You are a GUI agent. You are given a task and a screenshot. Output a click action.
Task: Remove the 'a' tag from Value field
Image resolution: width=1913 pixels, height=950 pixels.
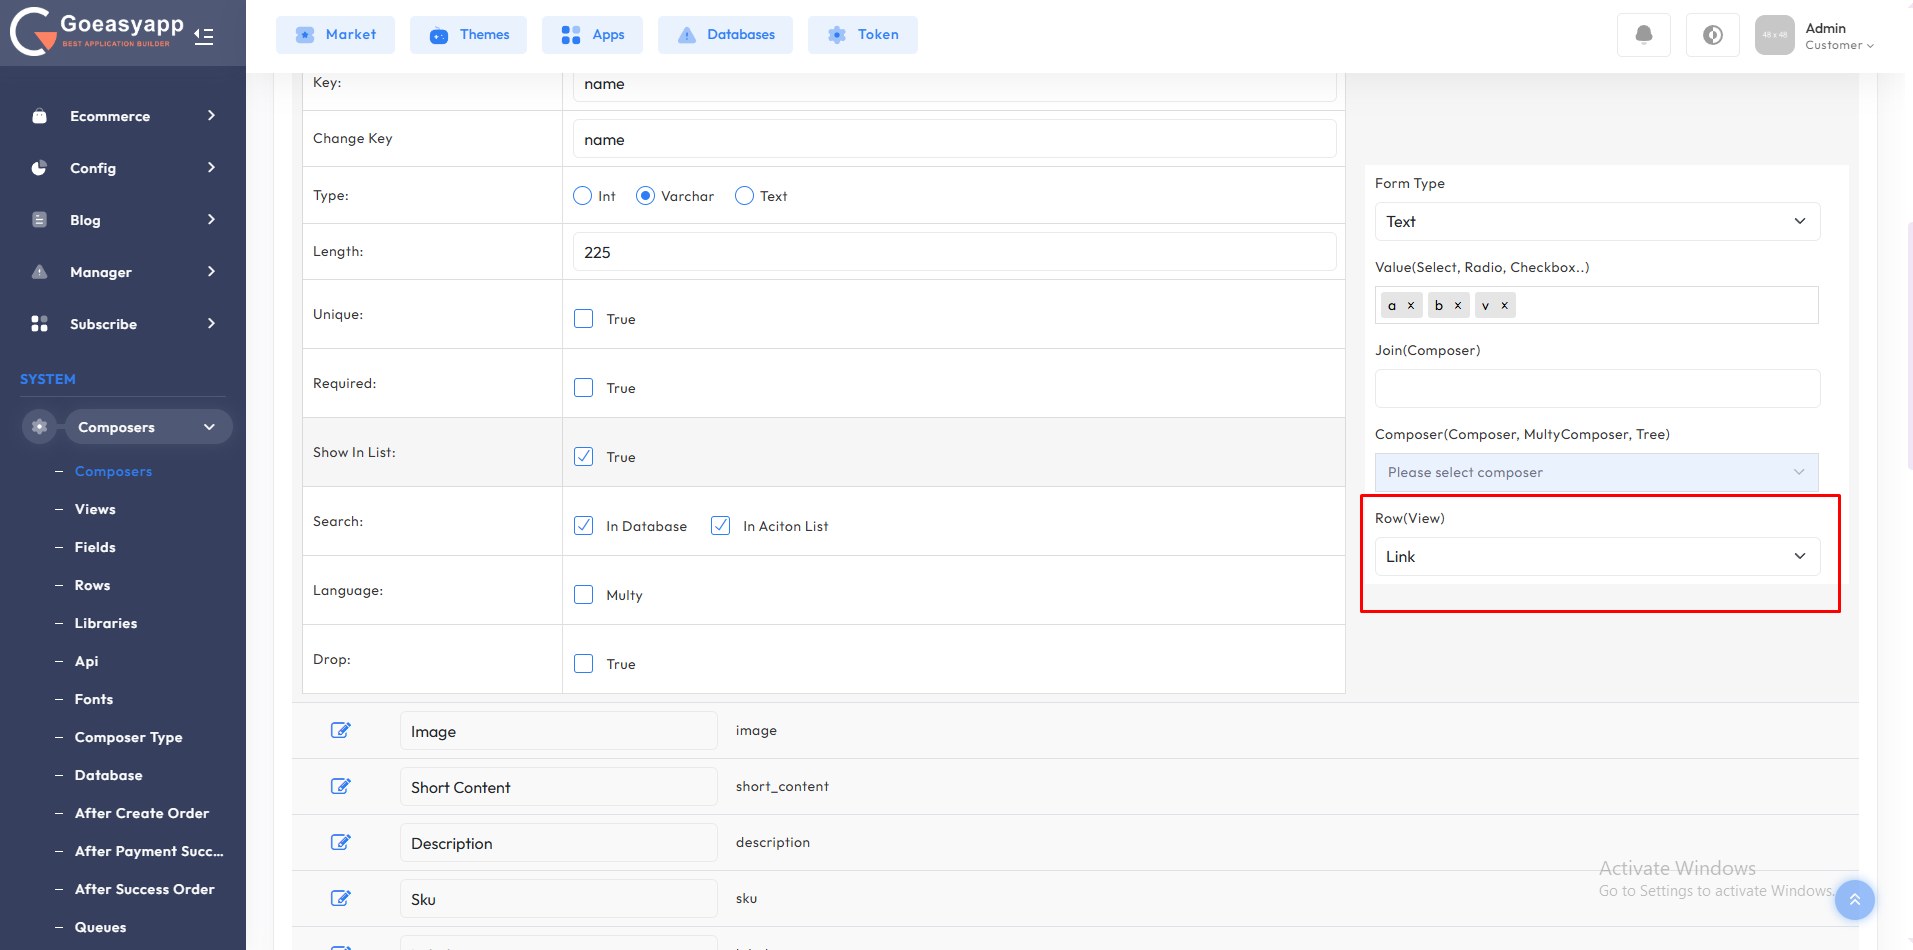[x=1411, y=306]
